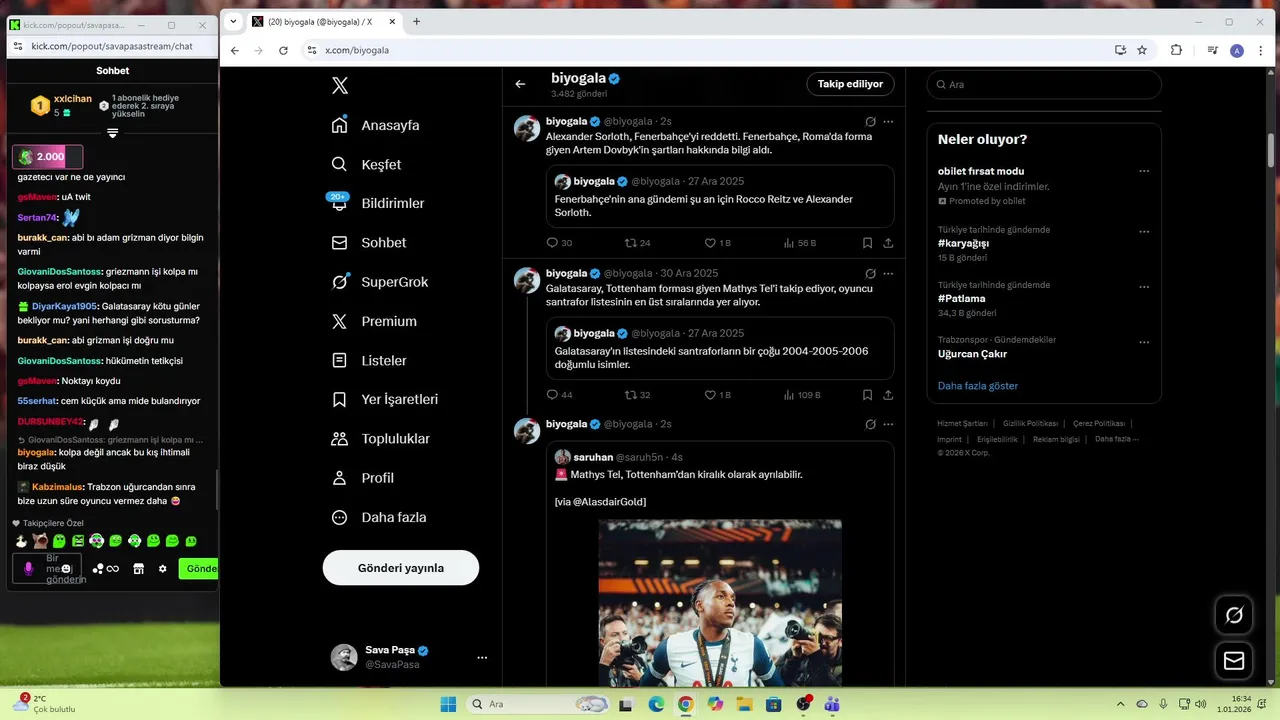Repost the Sorloth post with 24 reposts

pos(638,243)
